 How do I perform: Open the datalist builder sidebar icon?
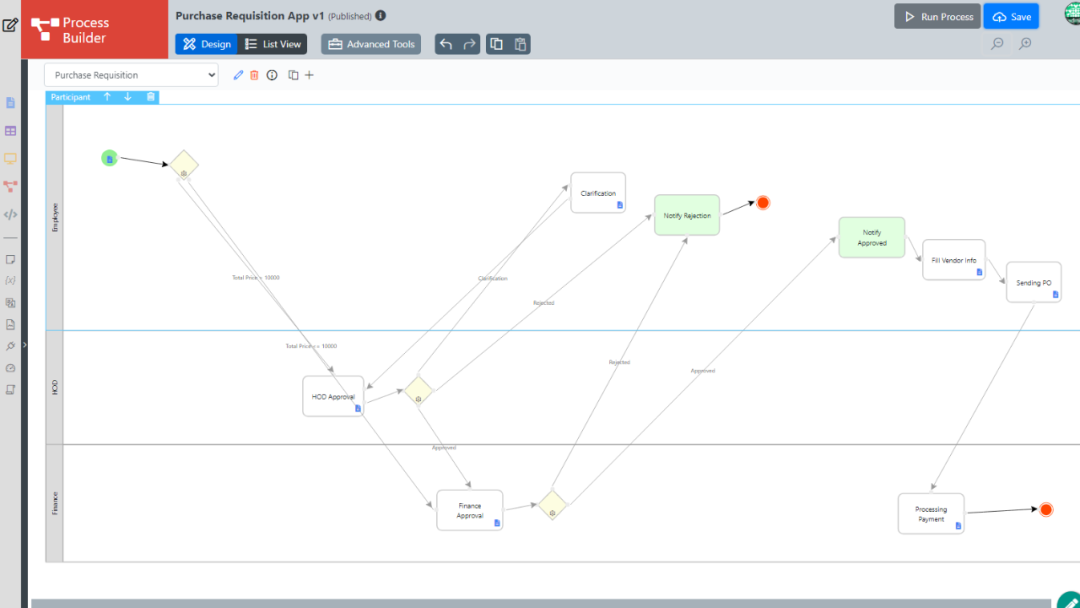click(10, 131)
